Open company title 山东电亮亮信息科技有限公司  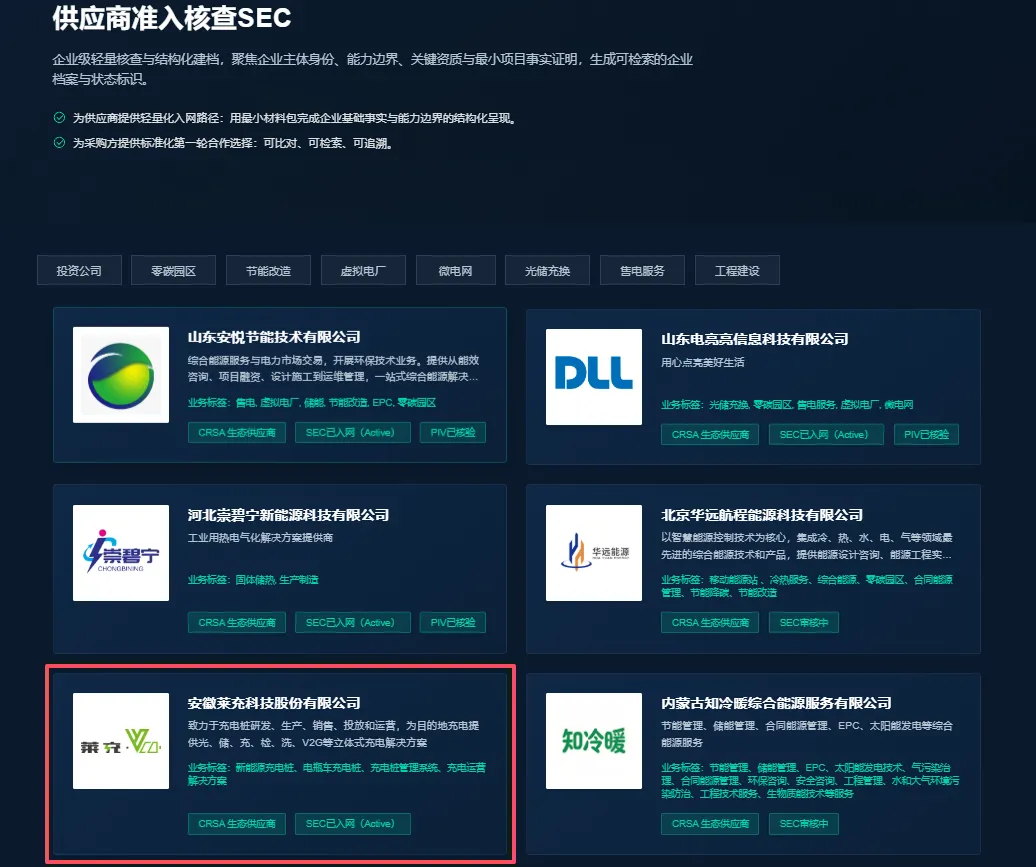point(755,339)
